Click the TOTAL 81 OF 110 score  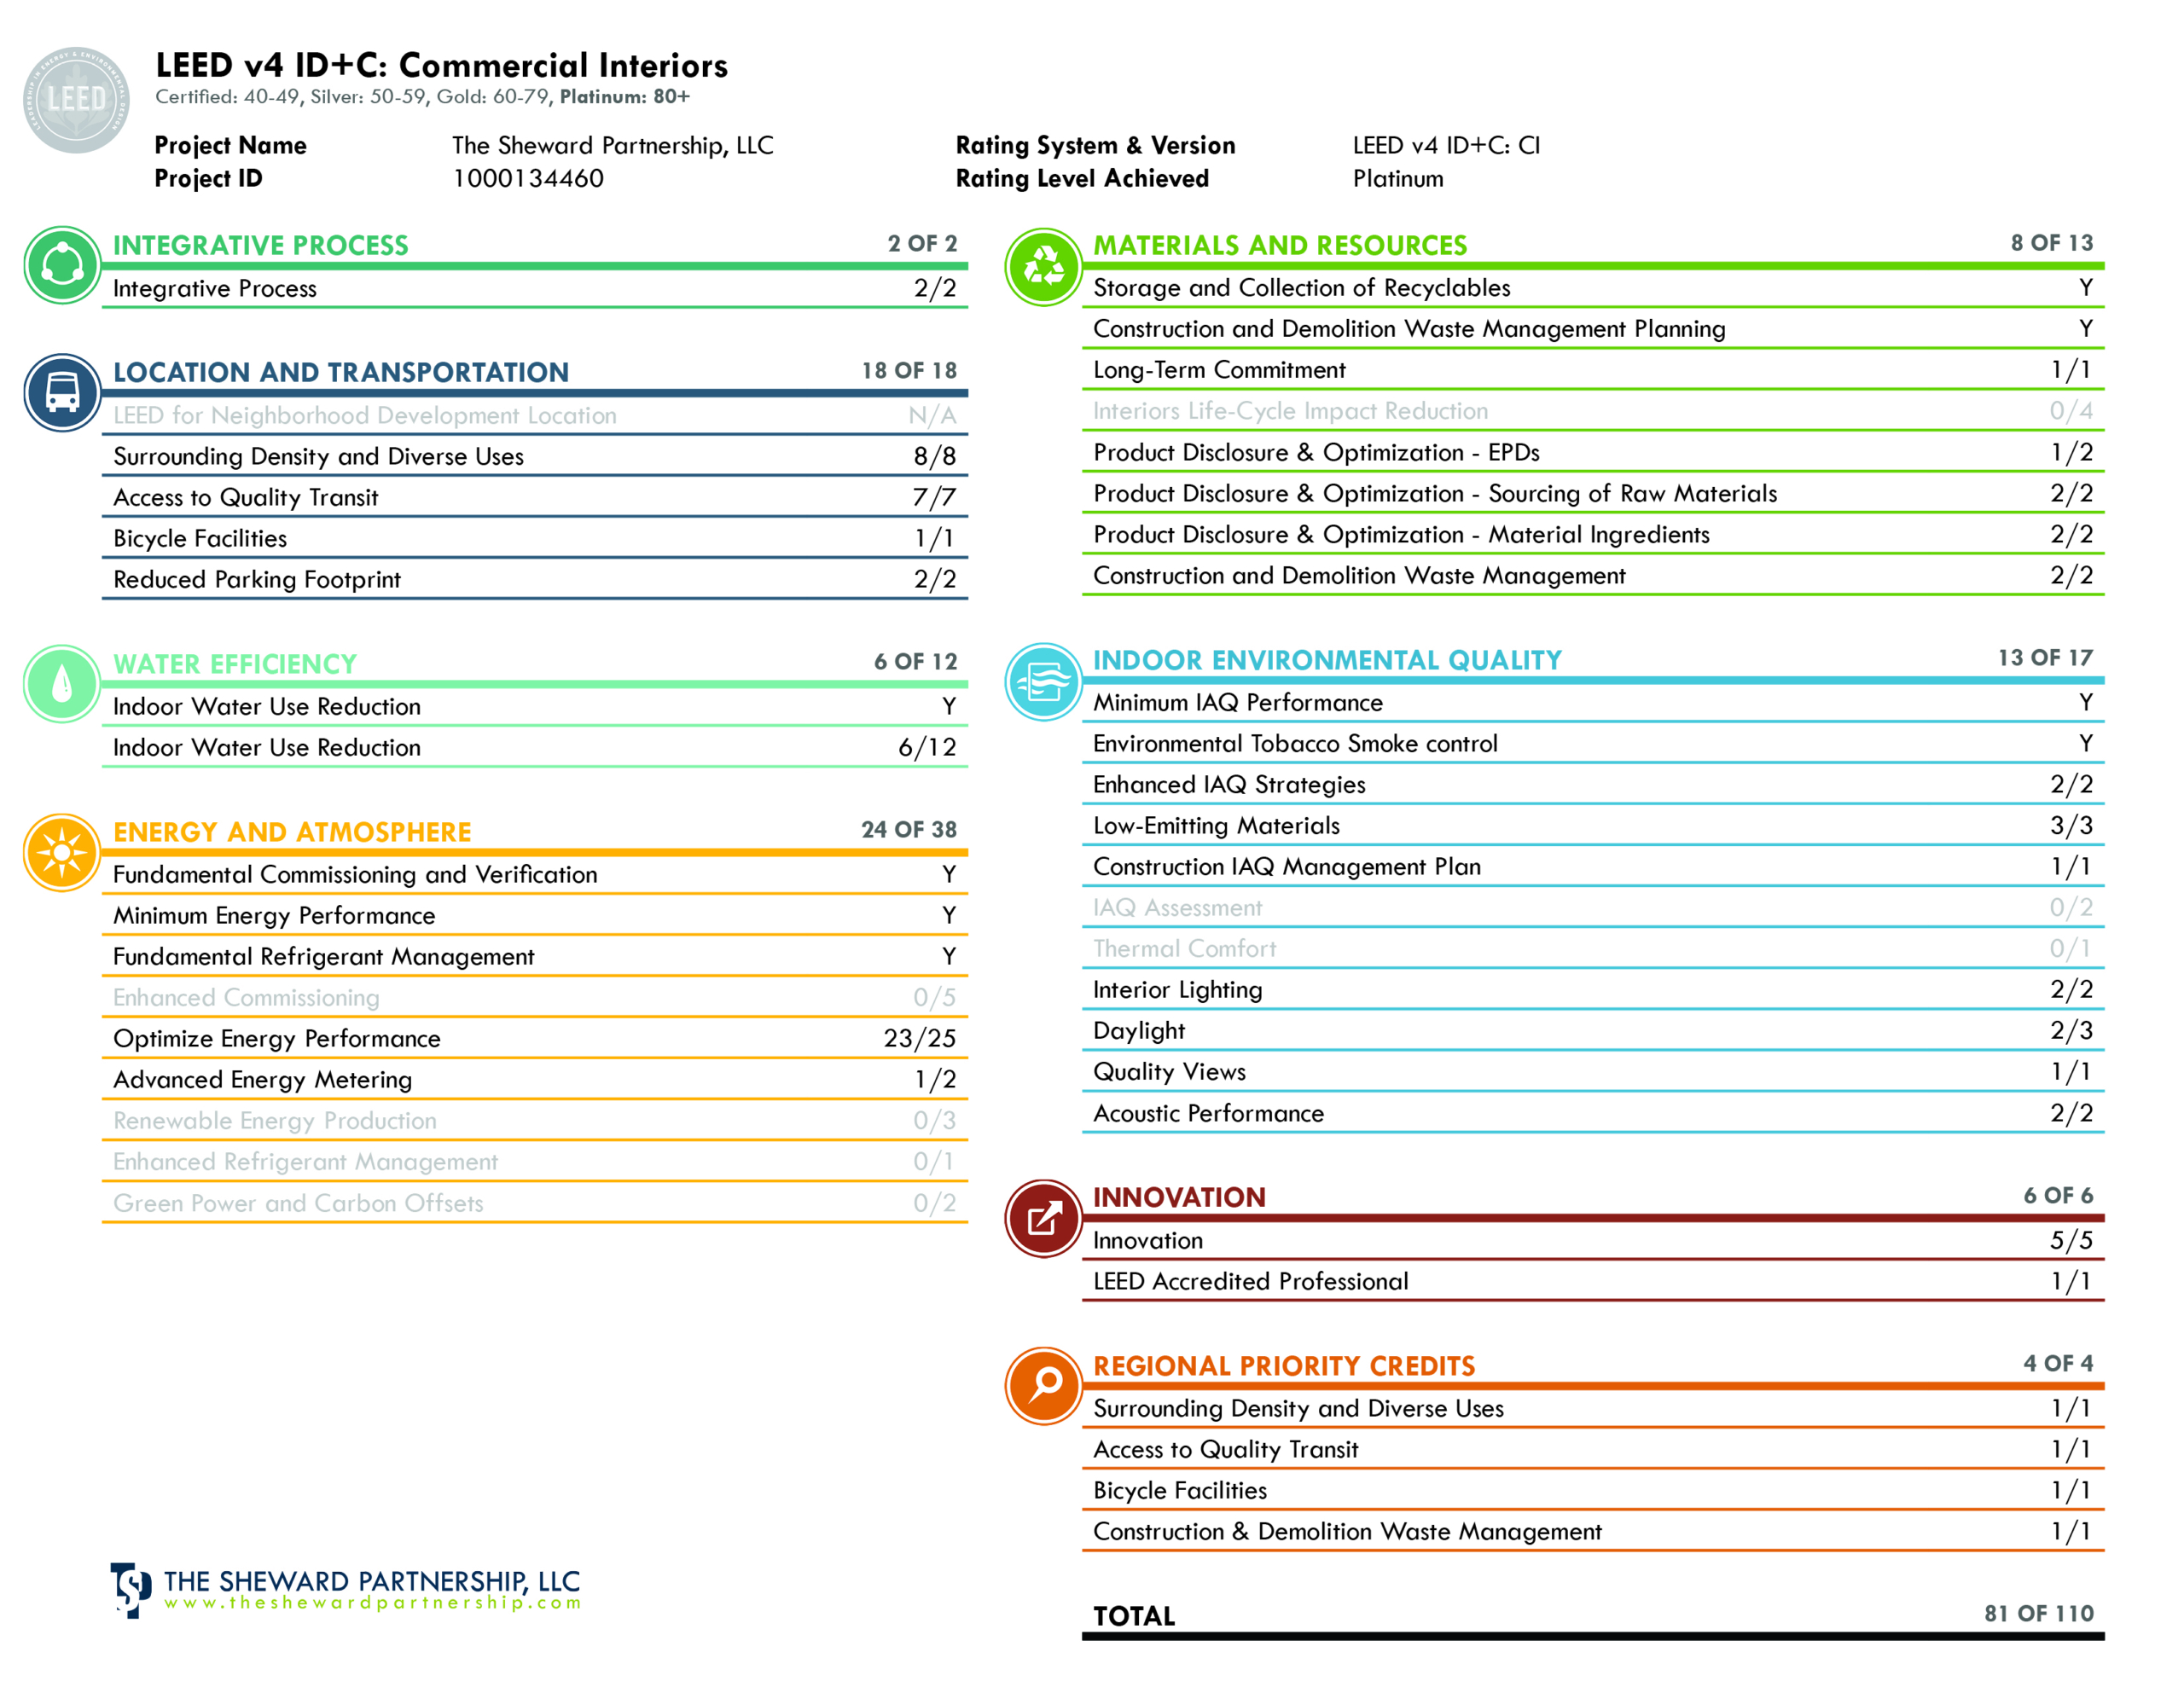point(2038,1613)
